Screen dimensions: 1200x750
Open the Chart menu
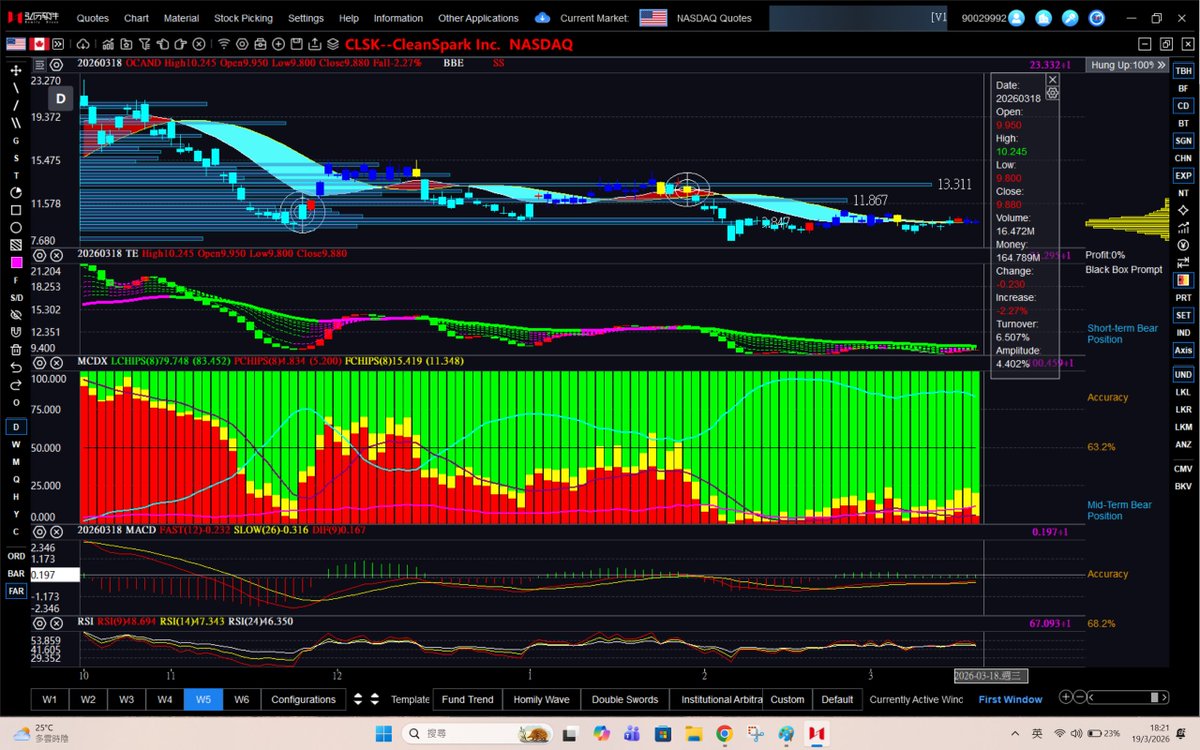pyautogui.click(x=136, y=18)
